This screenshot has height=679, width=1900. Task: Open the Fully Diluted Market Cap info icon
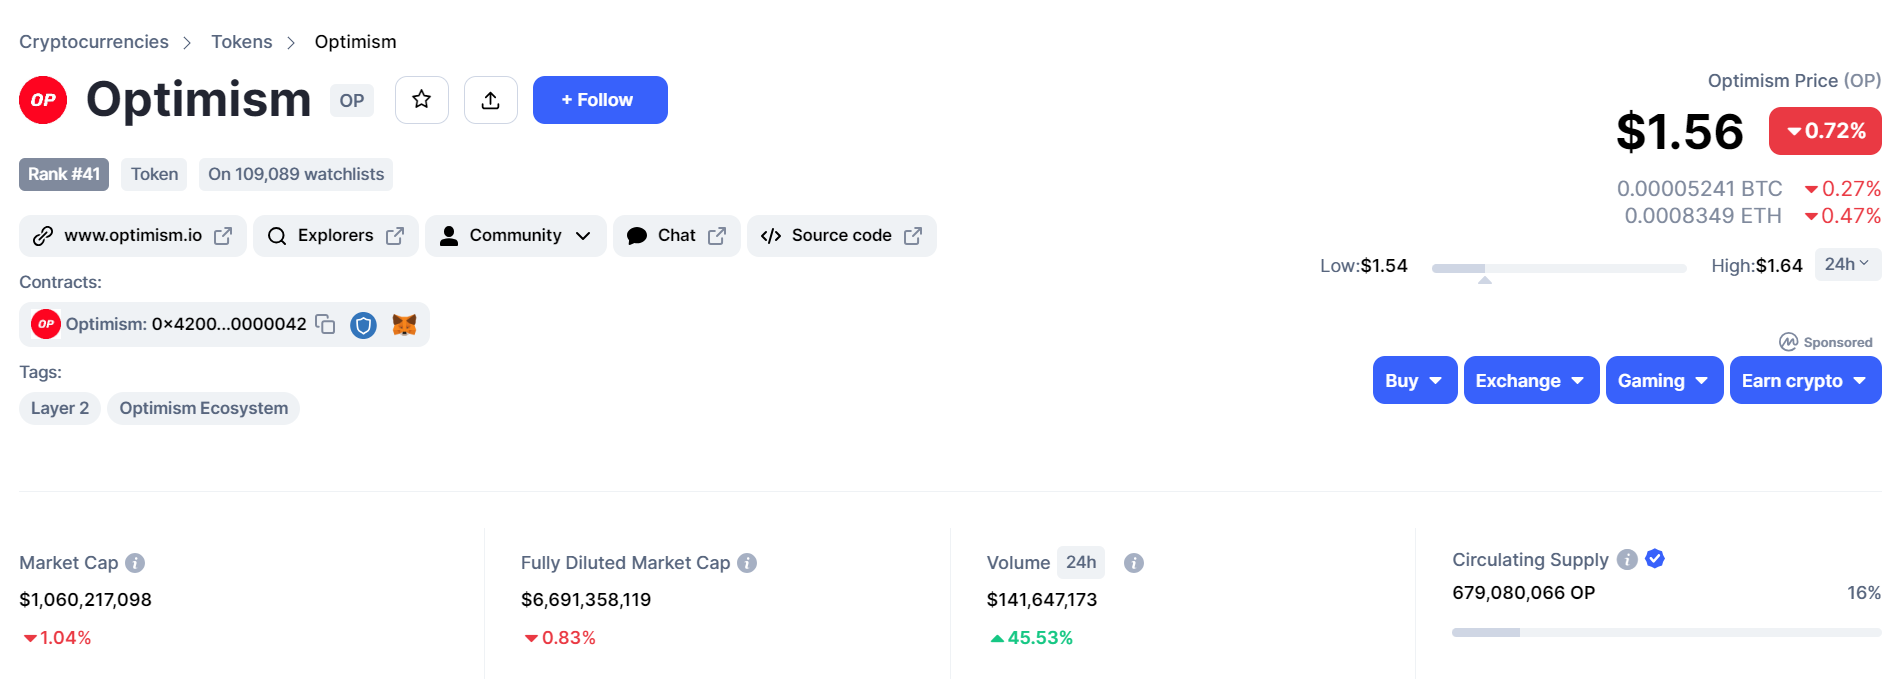747,563
